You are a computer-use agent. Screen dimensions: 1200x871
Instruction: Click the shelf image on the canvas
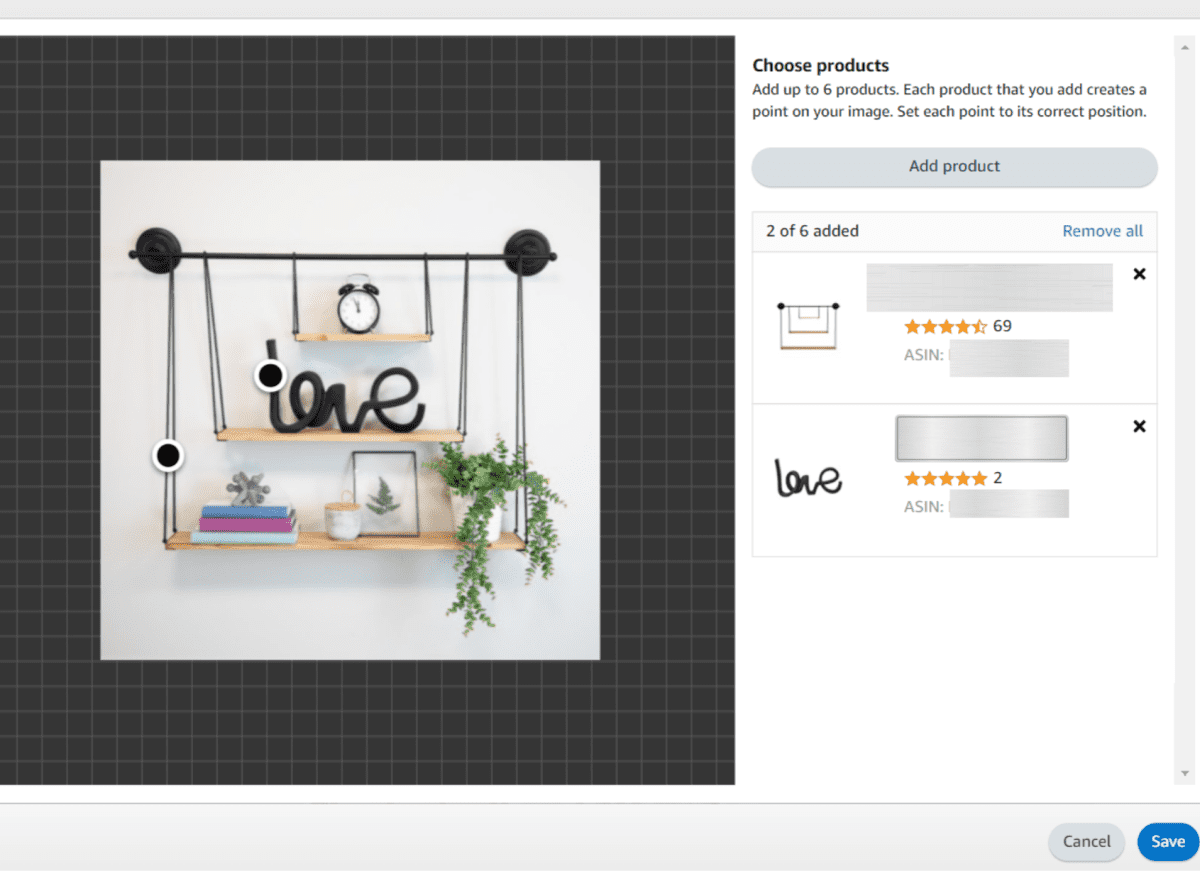[350, 410]
